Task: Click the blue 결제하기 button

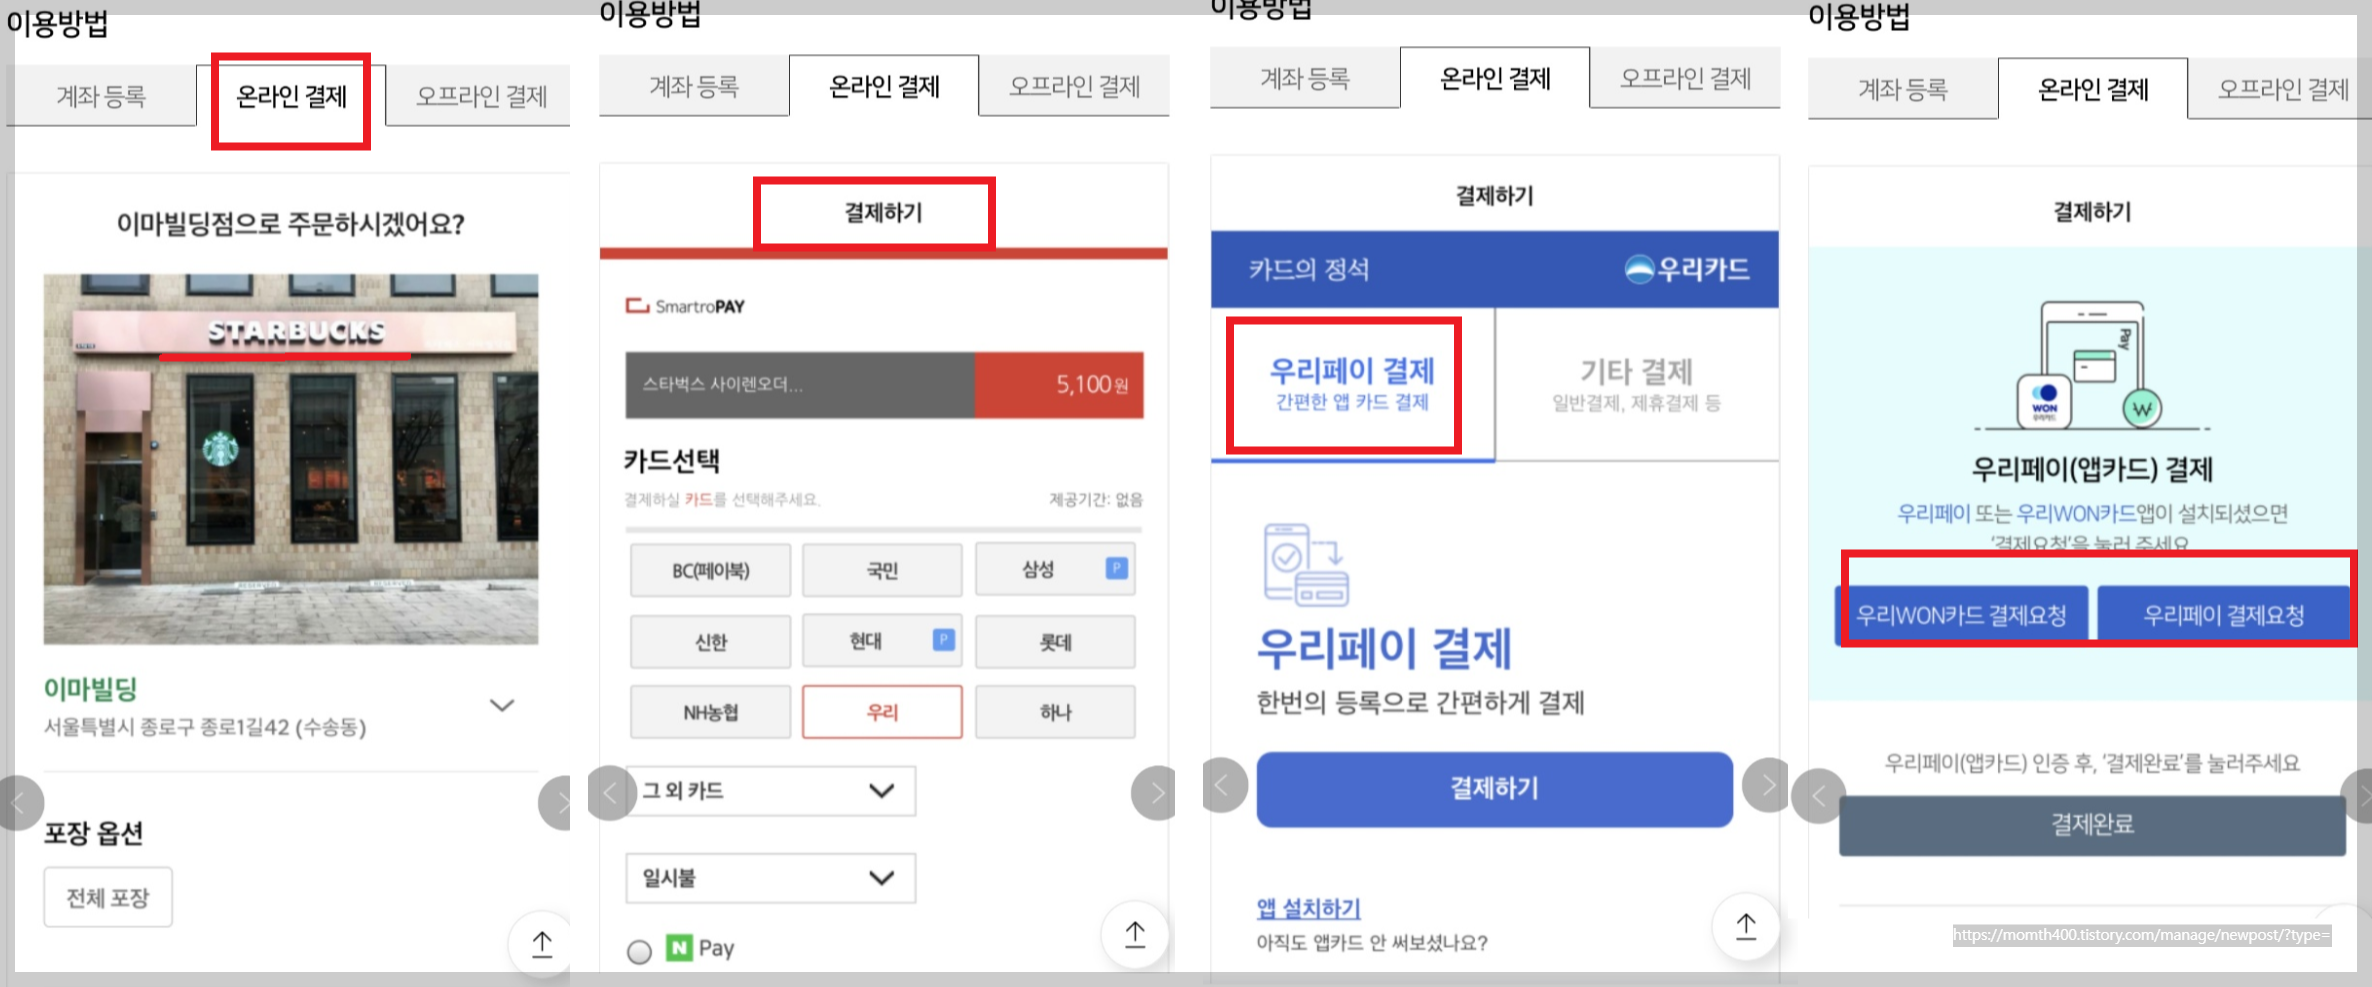Action: tap(1493, 789)
